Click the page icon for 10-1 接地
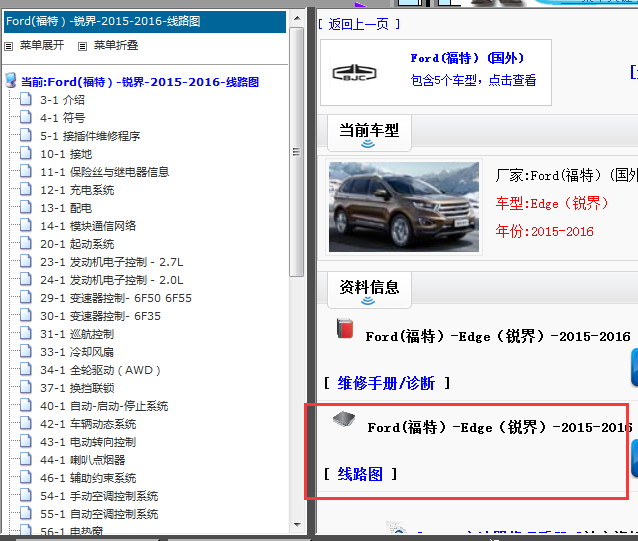The image size is (638, 541). pyautogui.click(x=26, y=154)
